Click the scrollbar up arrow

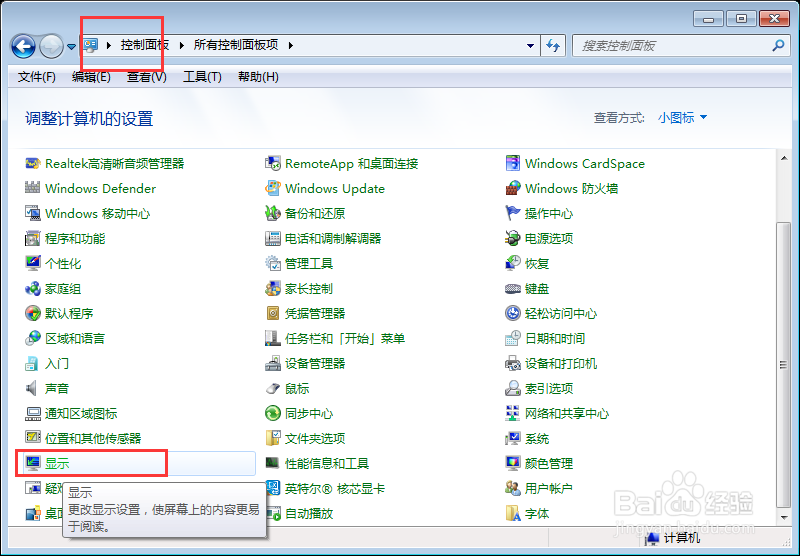click(784, 158)
